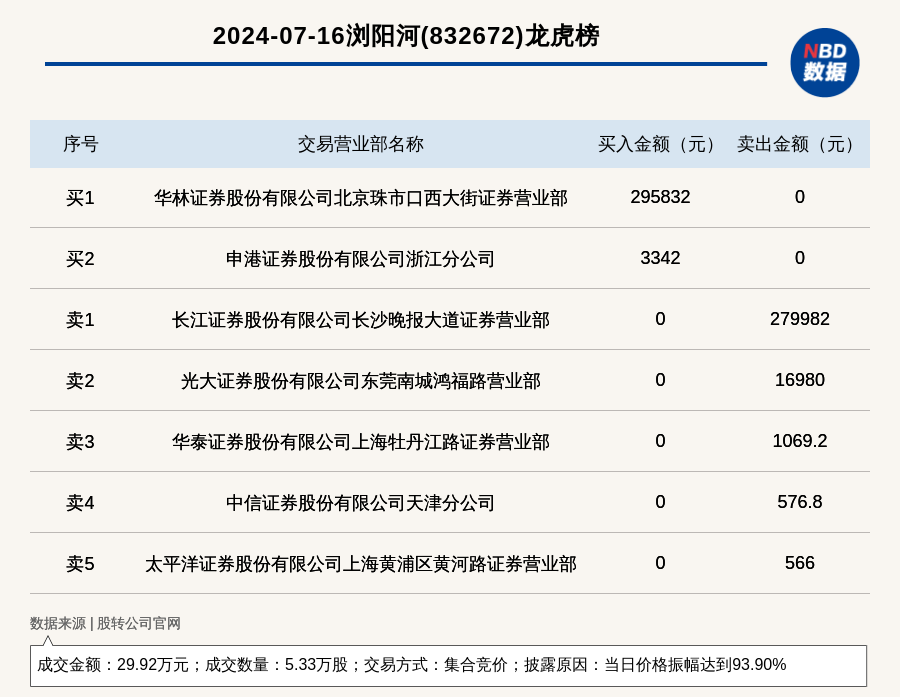Select 长江证券长沙晚报大道证券营业部 name
The width and height of the screenshot is (900, 697).
tap(360, 319)
